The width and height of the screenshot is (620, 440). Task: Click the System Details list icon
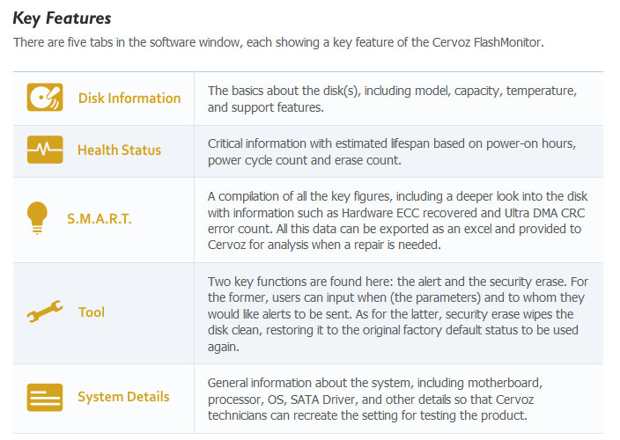click(x=45, y=397)
